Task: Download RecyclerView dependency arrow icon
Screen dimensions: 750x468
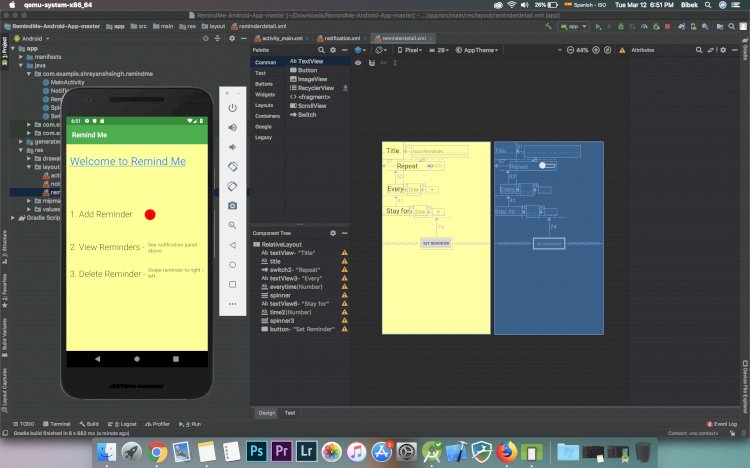Action: [345, 88]
